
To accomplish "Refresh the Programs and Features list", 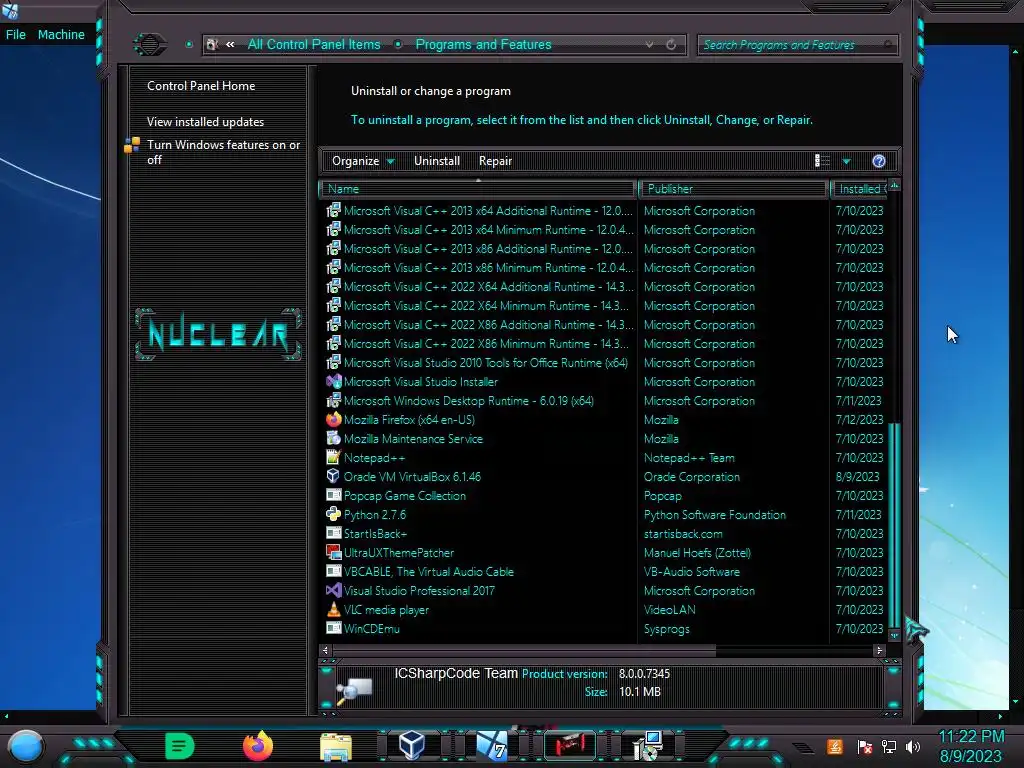I will pyautogui.click(x=671, y=44).
